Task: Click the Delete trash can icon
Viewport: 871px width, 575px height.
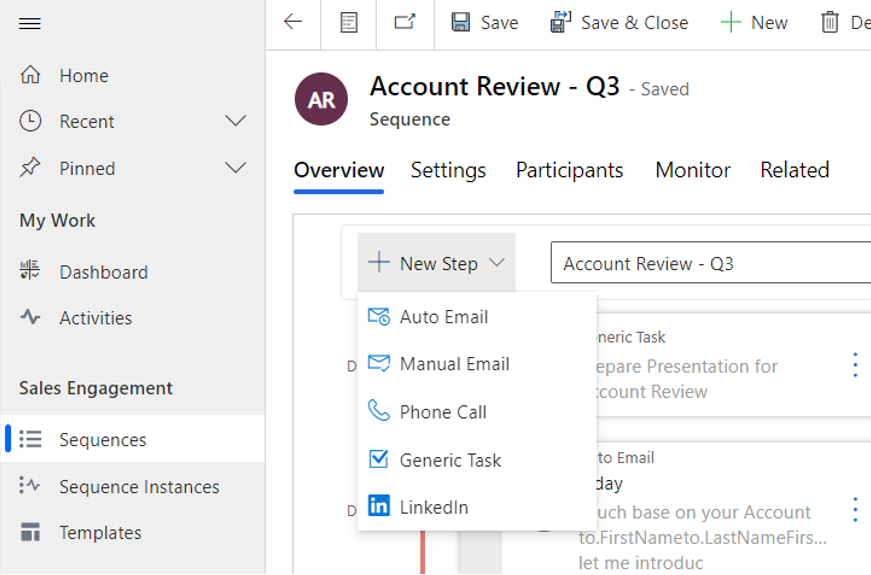Action: click(x=829, y=22)
